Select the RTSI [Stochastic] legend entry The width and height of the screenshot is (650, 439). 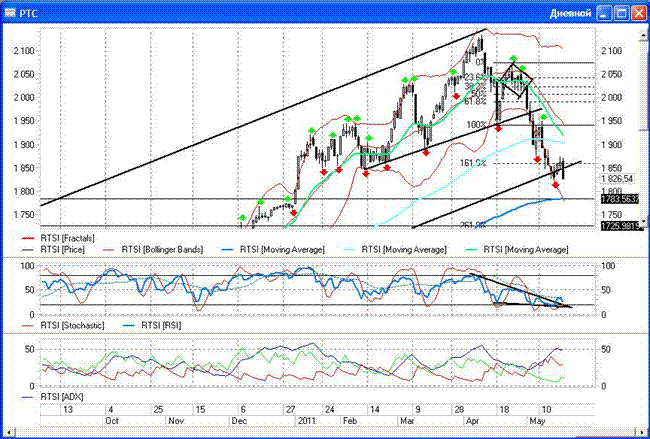72,325
